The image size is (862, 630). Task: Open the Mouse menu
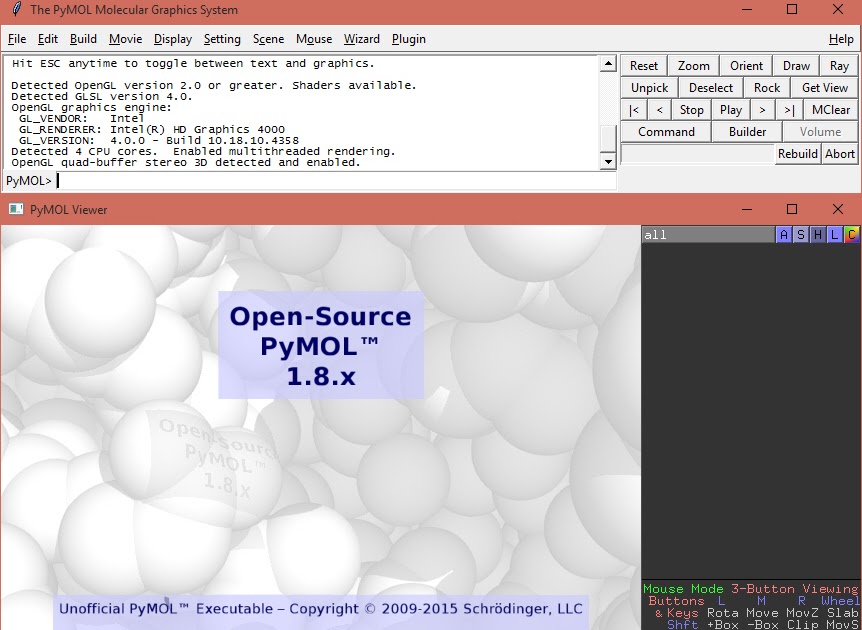click(x=314, y=39)
